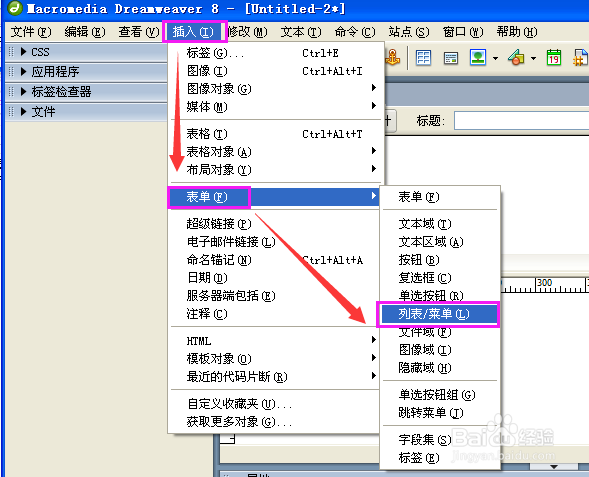This screenshot has height=477, width=589.
Task: Click the date calendar toolbar icon
Action: coord(554,57)
